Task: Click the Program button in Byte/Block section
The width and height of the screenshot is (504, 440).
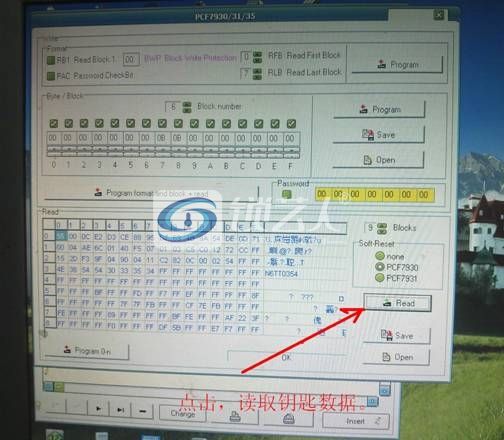Action: [x=379, y=109]
